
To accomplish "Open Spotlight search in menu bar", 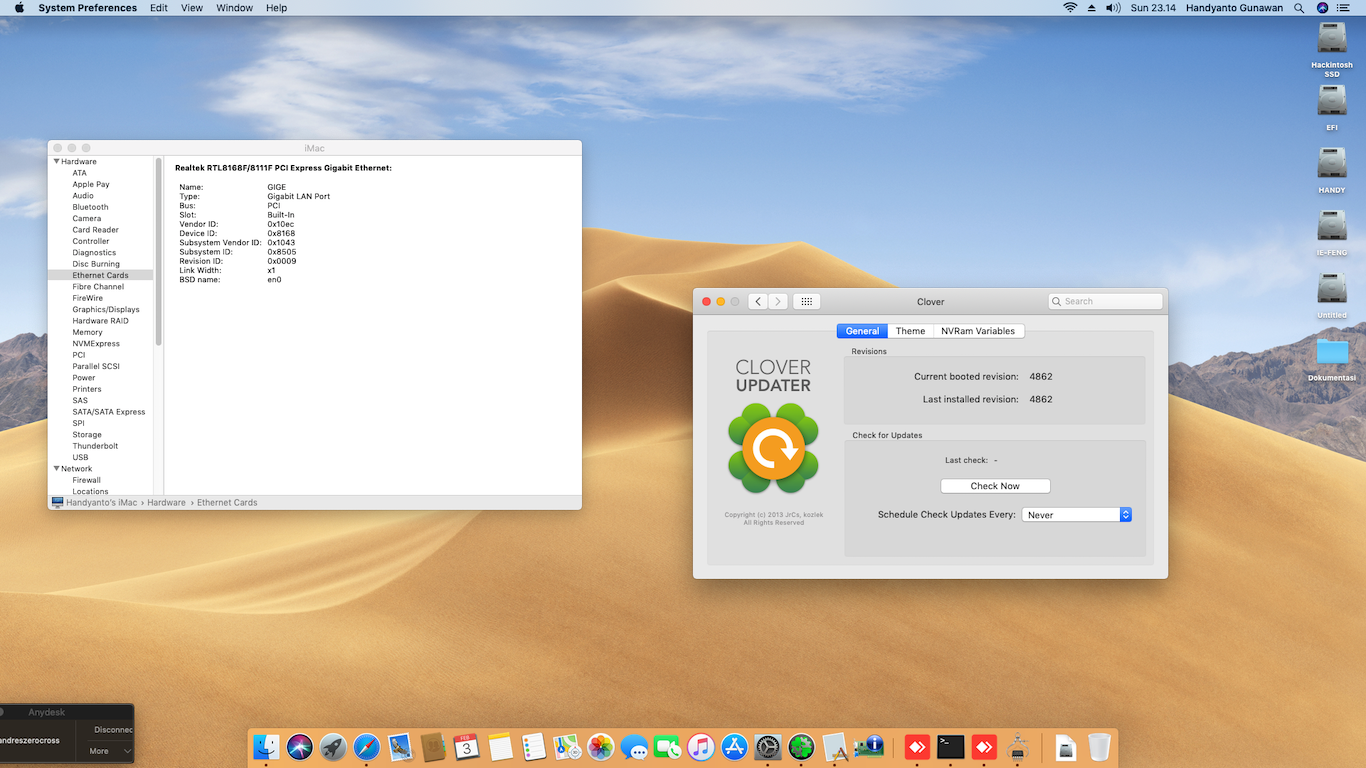I will click(x=1299, y=8).
